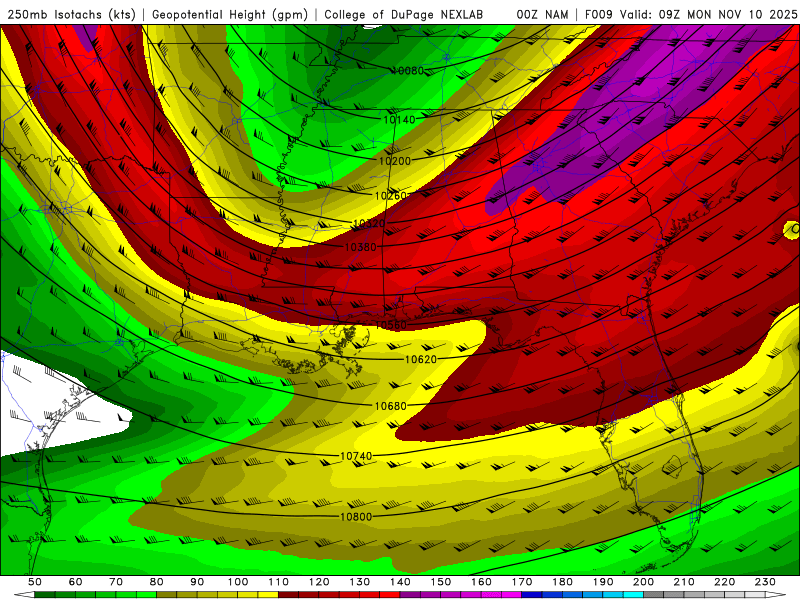Click the bright yellow swatch ending at 110

(x=268, y=595)
